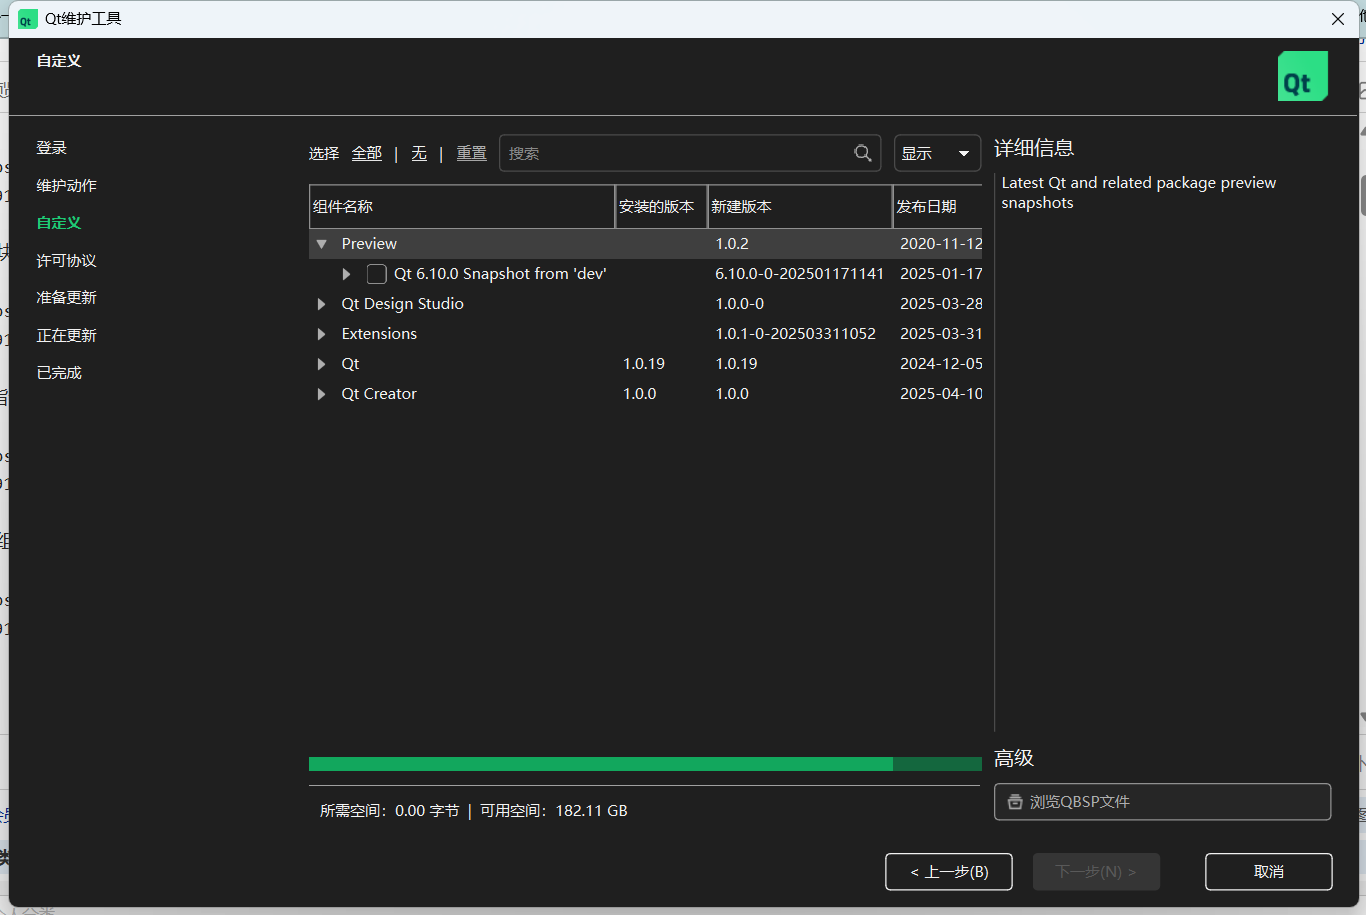Click the archive icon on Browse QBSP button
1366x915 pixels.
(x=1015, y=802)
